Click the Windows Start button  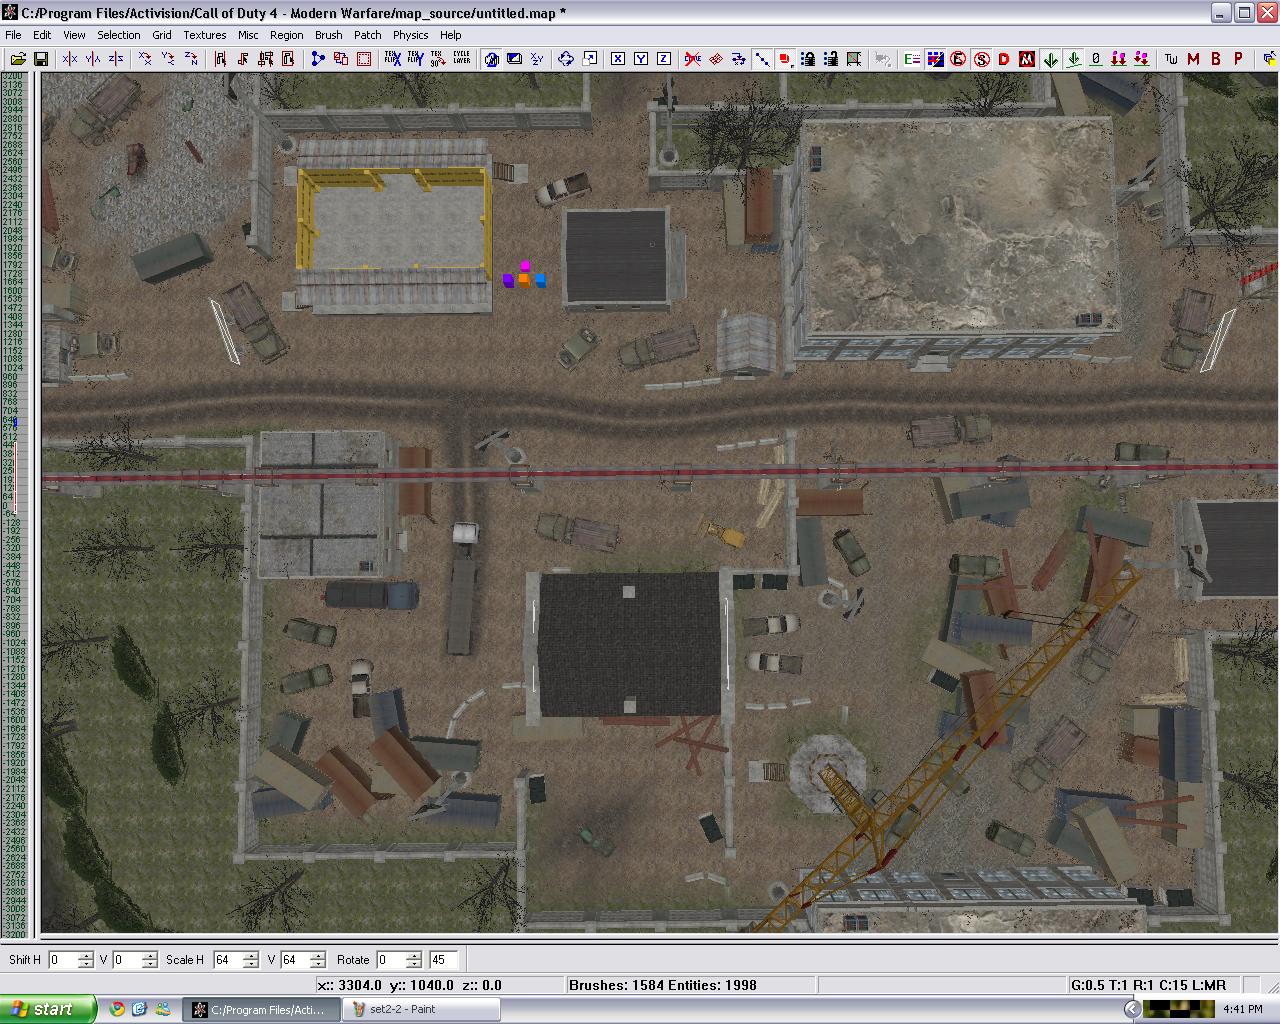coord(48,1009)
